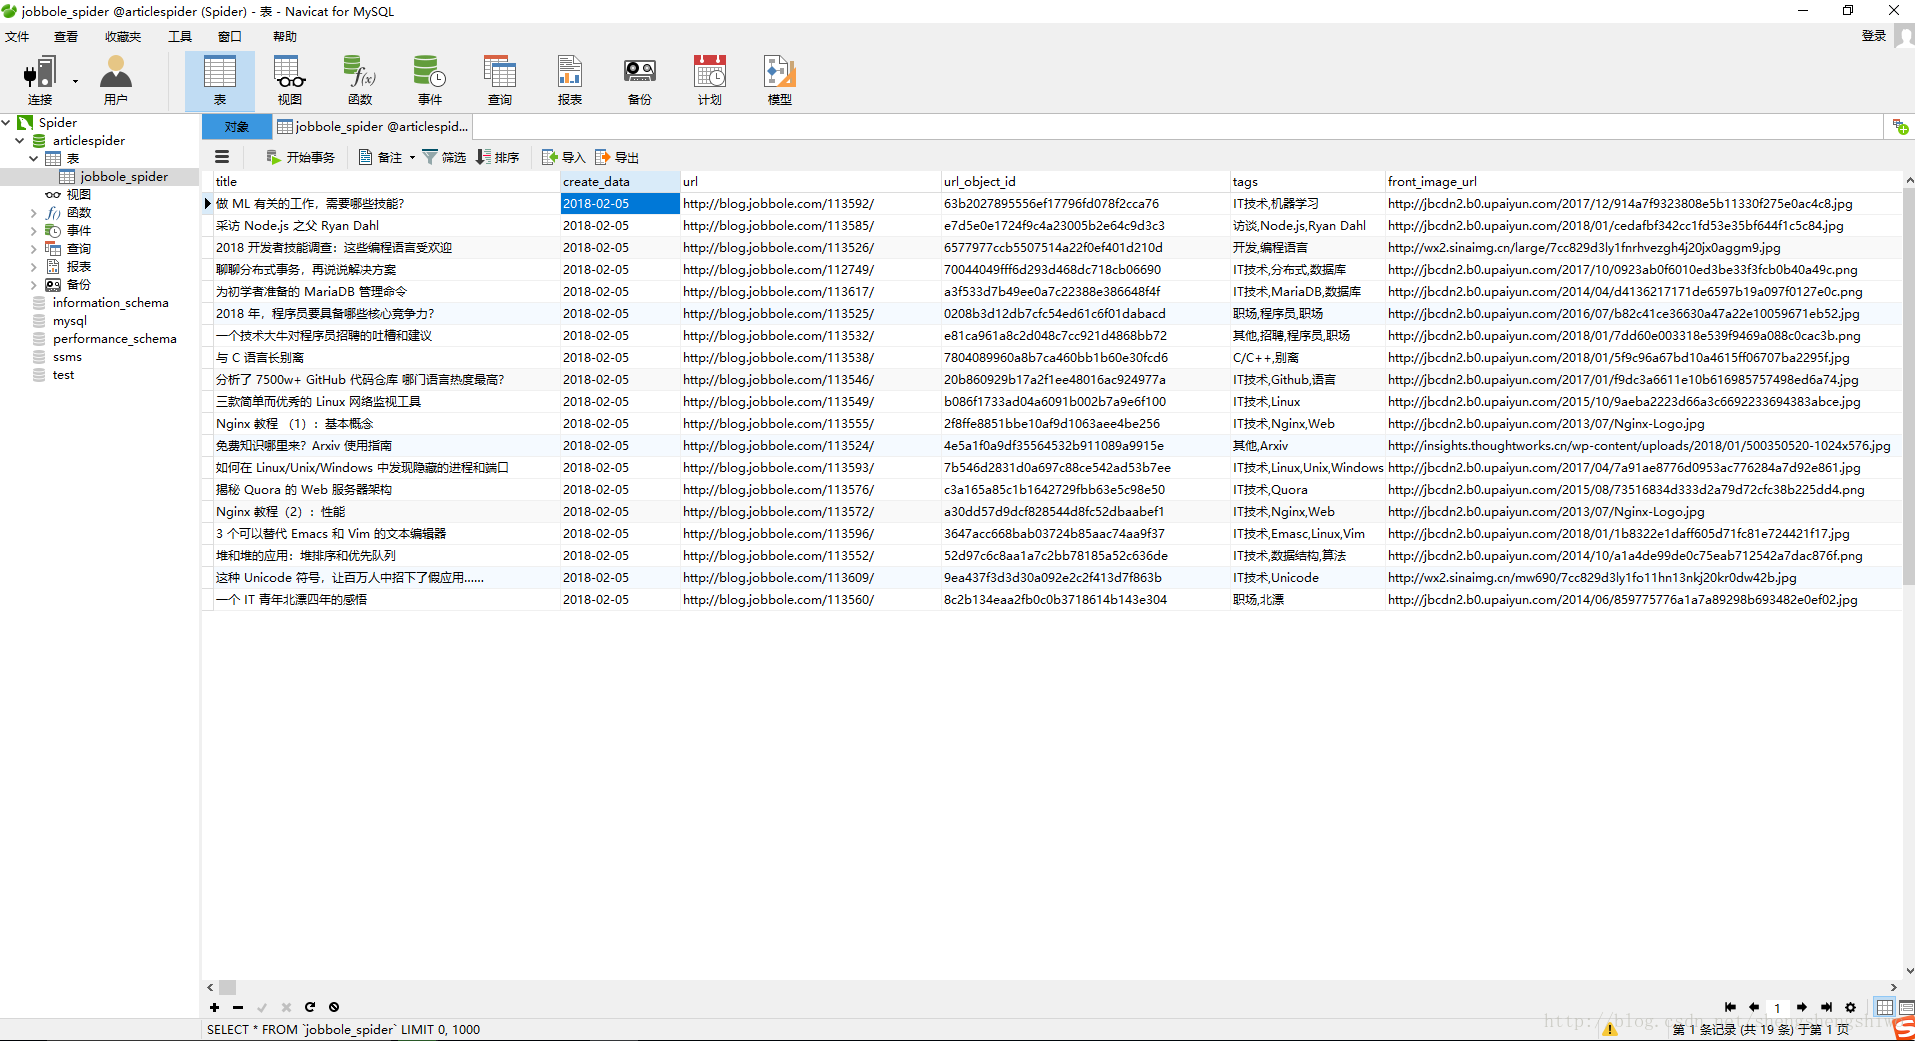Go to last page of records

pos(1827,1007)
